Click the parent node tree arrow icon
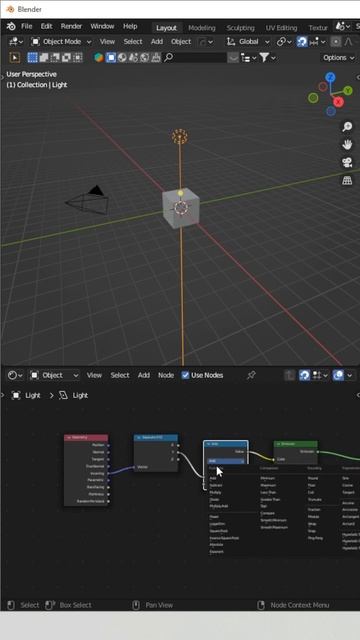The width and height of the screenshot is (360, 640). (x=289, y=375)
